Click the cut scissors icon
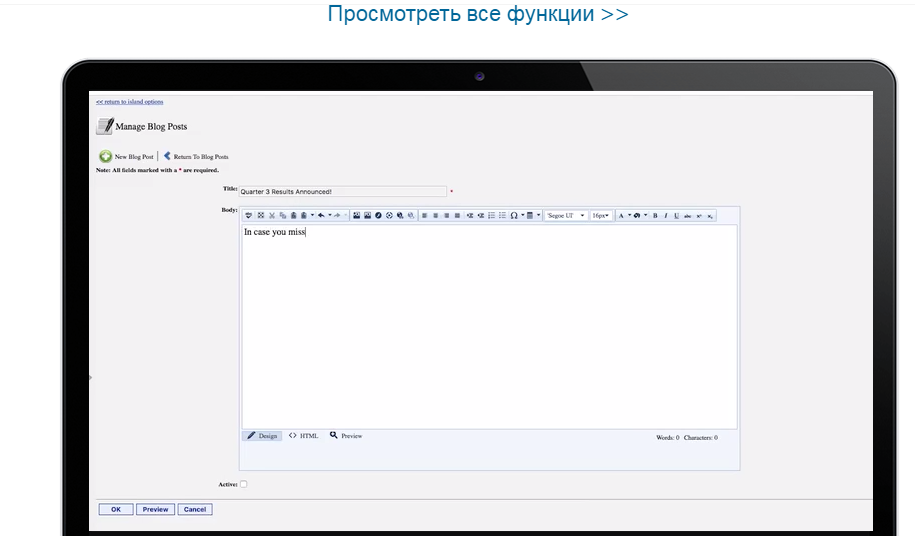Screen dimensions: 915x536 272,216
